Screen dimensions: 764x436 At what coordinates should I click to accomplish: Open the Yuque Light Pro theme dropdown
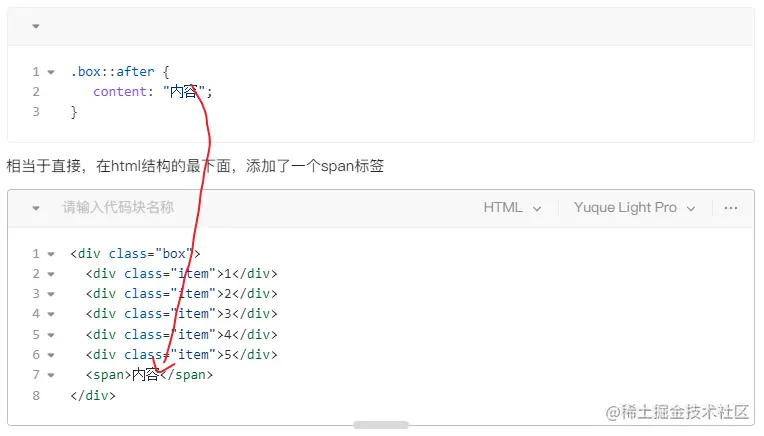pyautogui.click(x=634, y=208)
